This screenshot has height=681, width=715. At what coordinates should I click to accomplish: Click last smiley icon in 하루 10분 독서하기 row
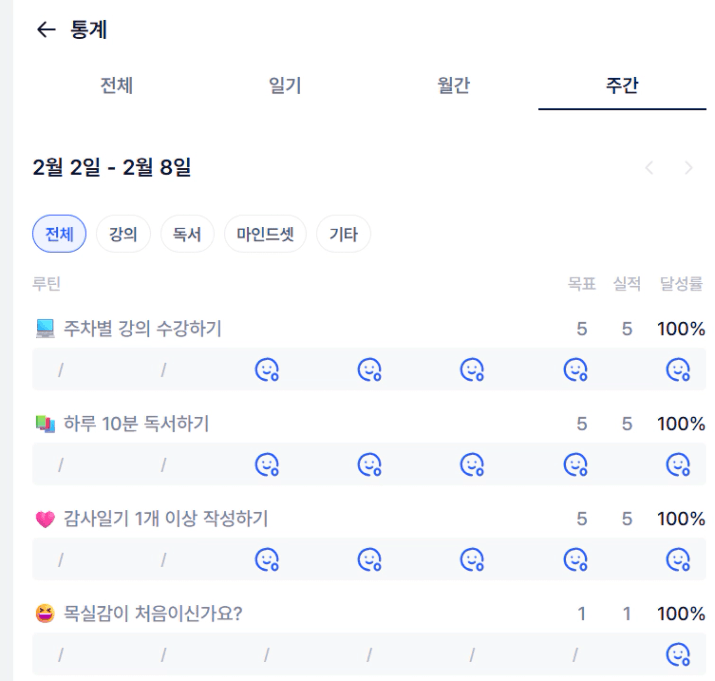(678, 465)
